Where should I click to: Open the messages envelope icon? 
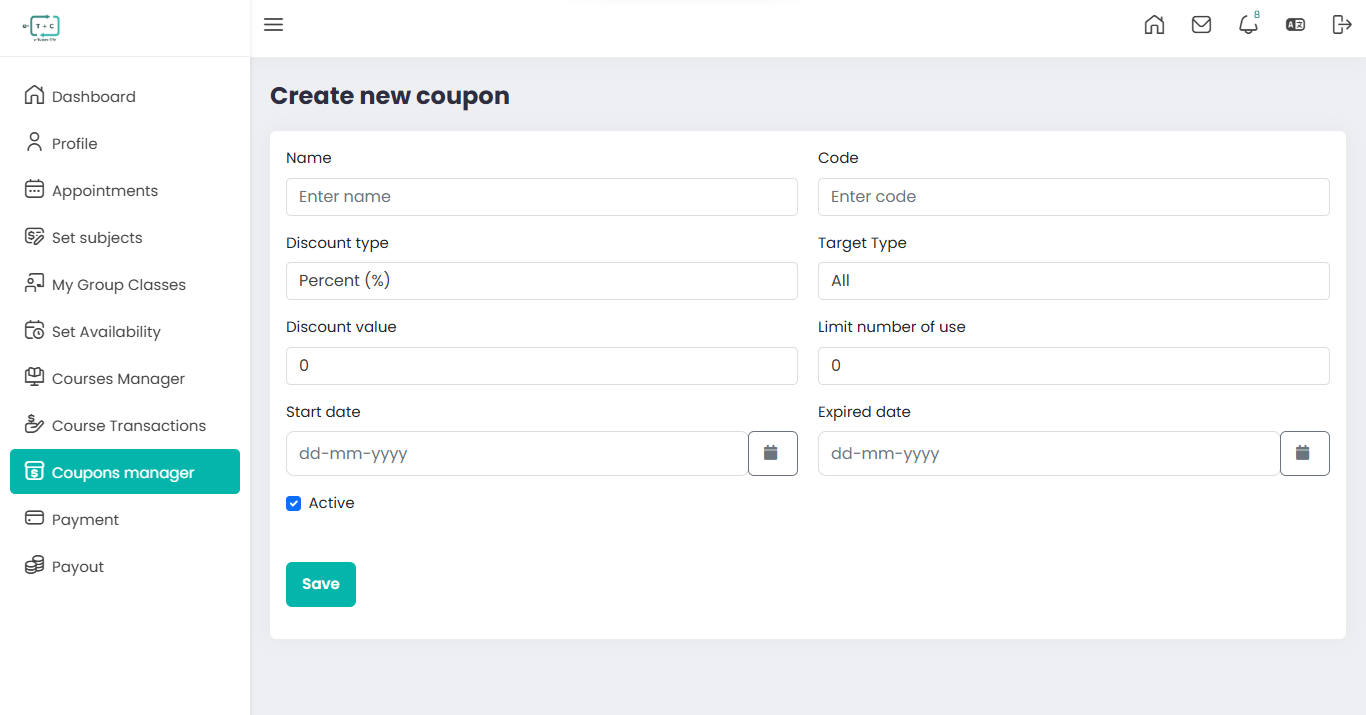point(1201,25)
